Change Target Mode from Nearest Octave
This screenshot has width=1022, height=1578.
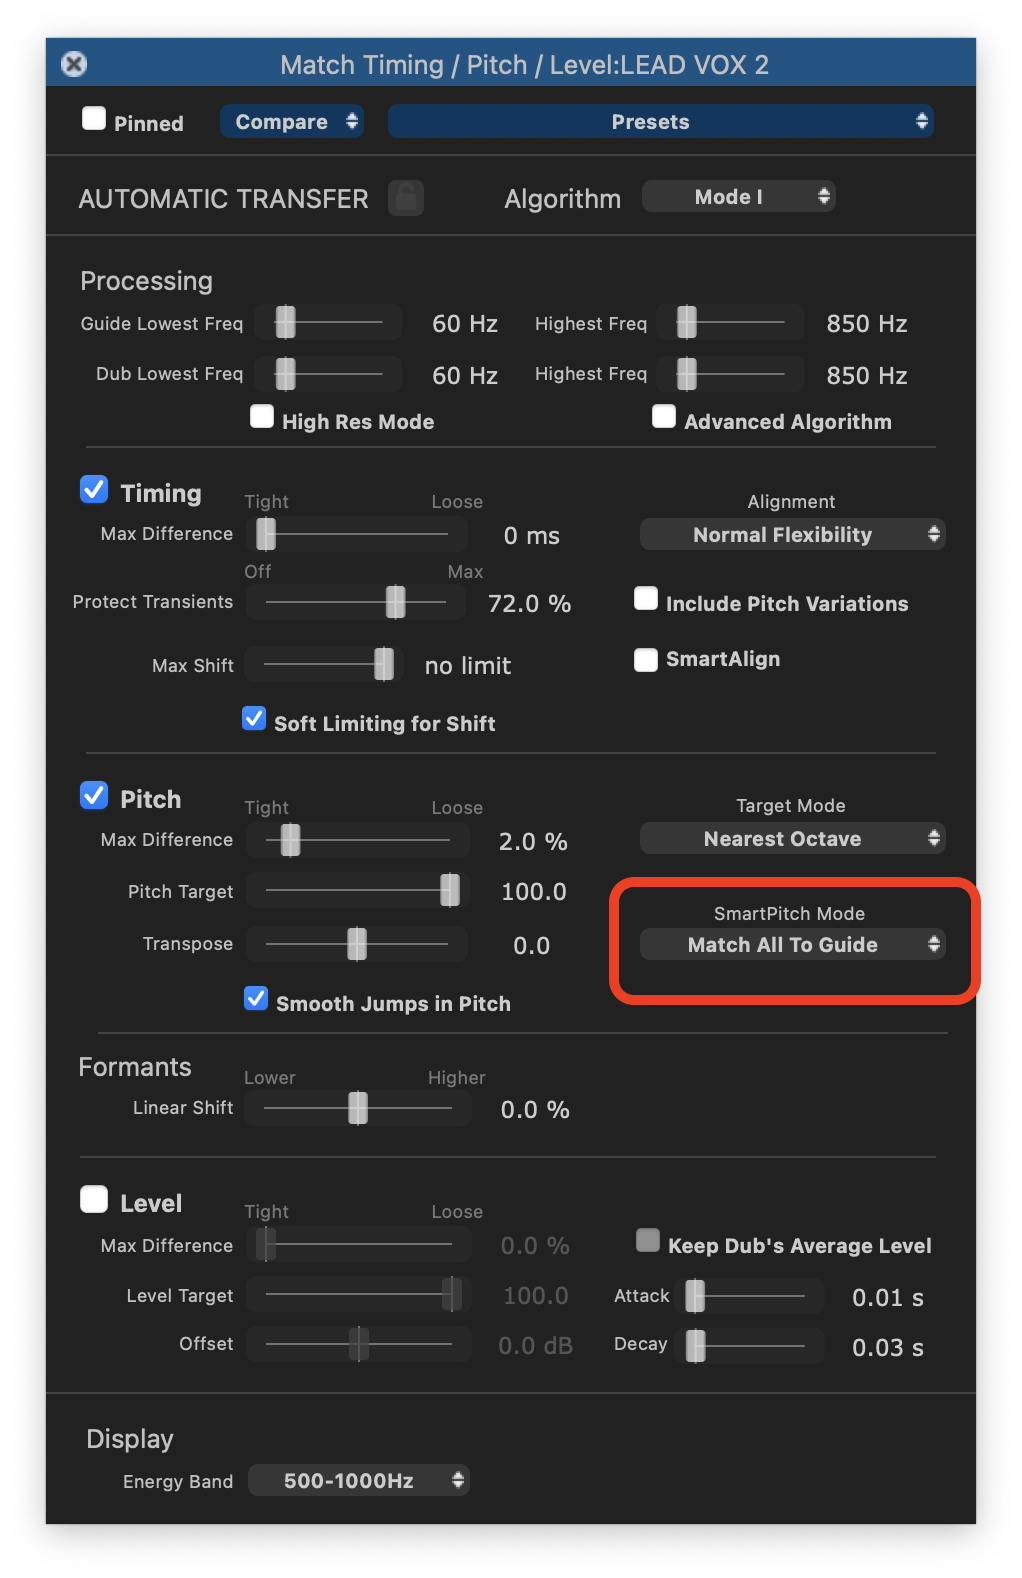791,838
